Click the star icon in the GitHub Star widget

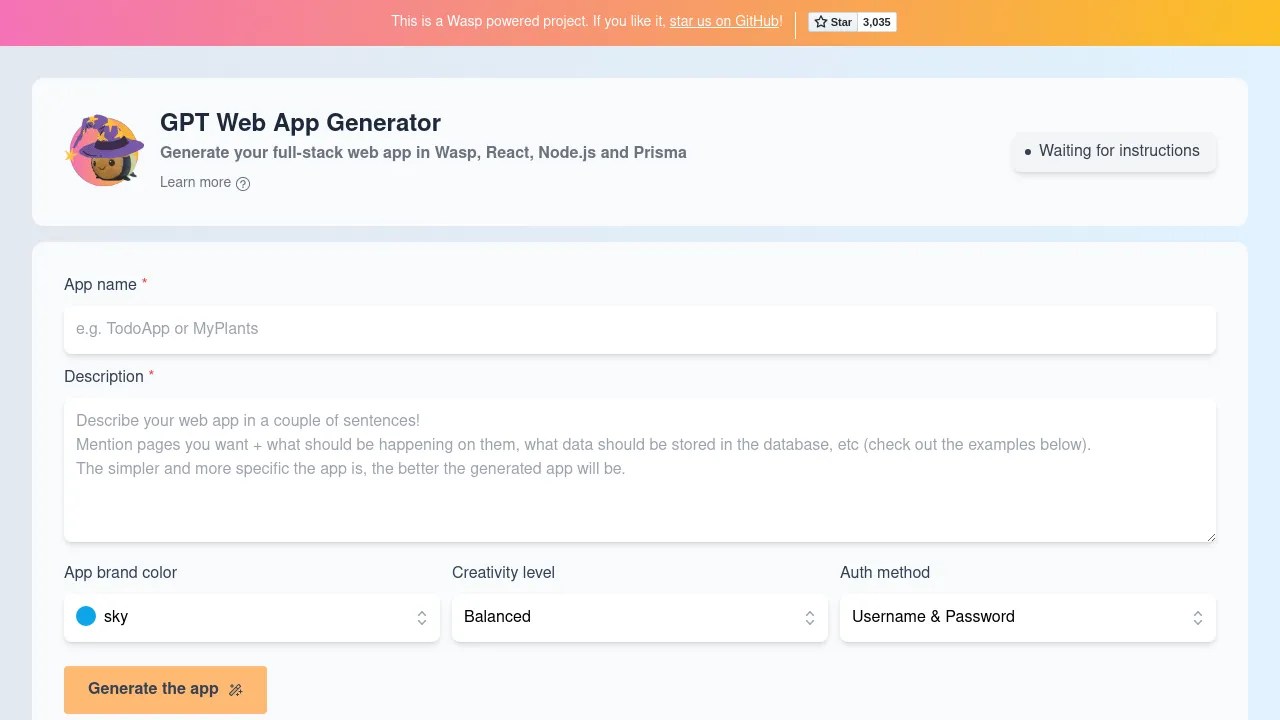click(x=820, y=21)
